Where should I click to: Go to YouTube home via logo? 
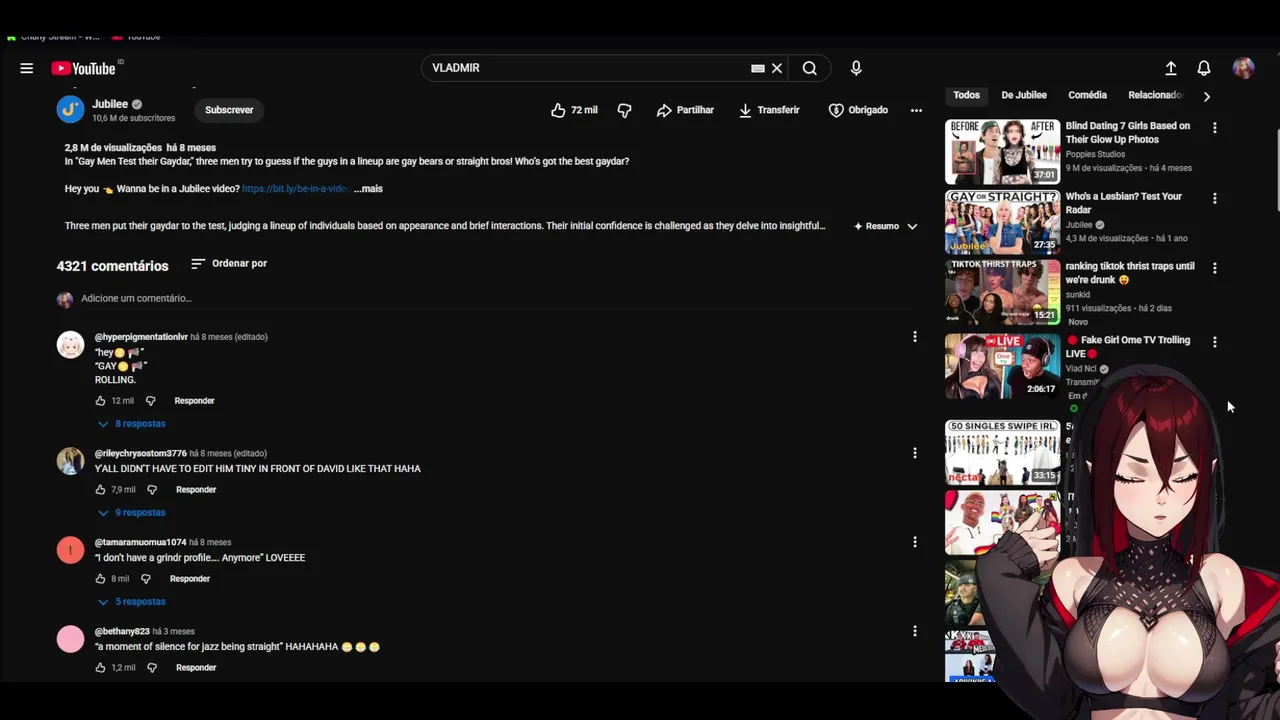(x=87, y=68)
